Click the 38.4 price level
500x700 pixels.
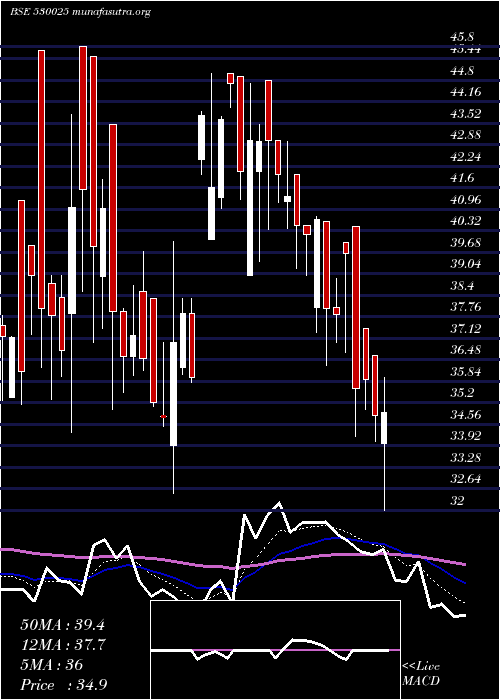pyautogui.click(x=462, y=285)
